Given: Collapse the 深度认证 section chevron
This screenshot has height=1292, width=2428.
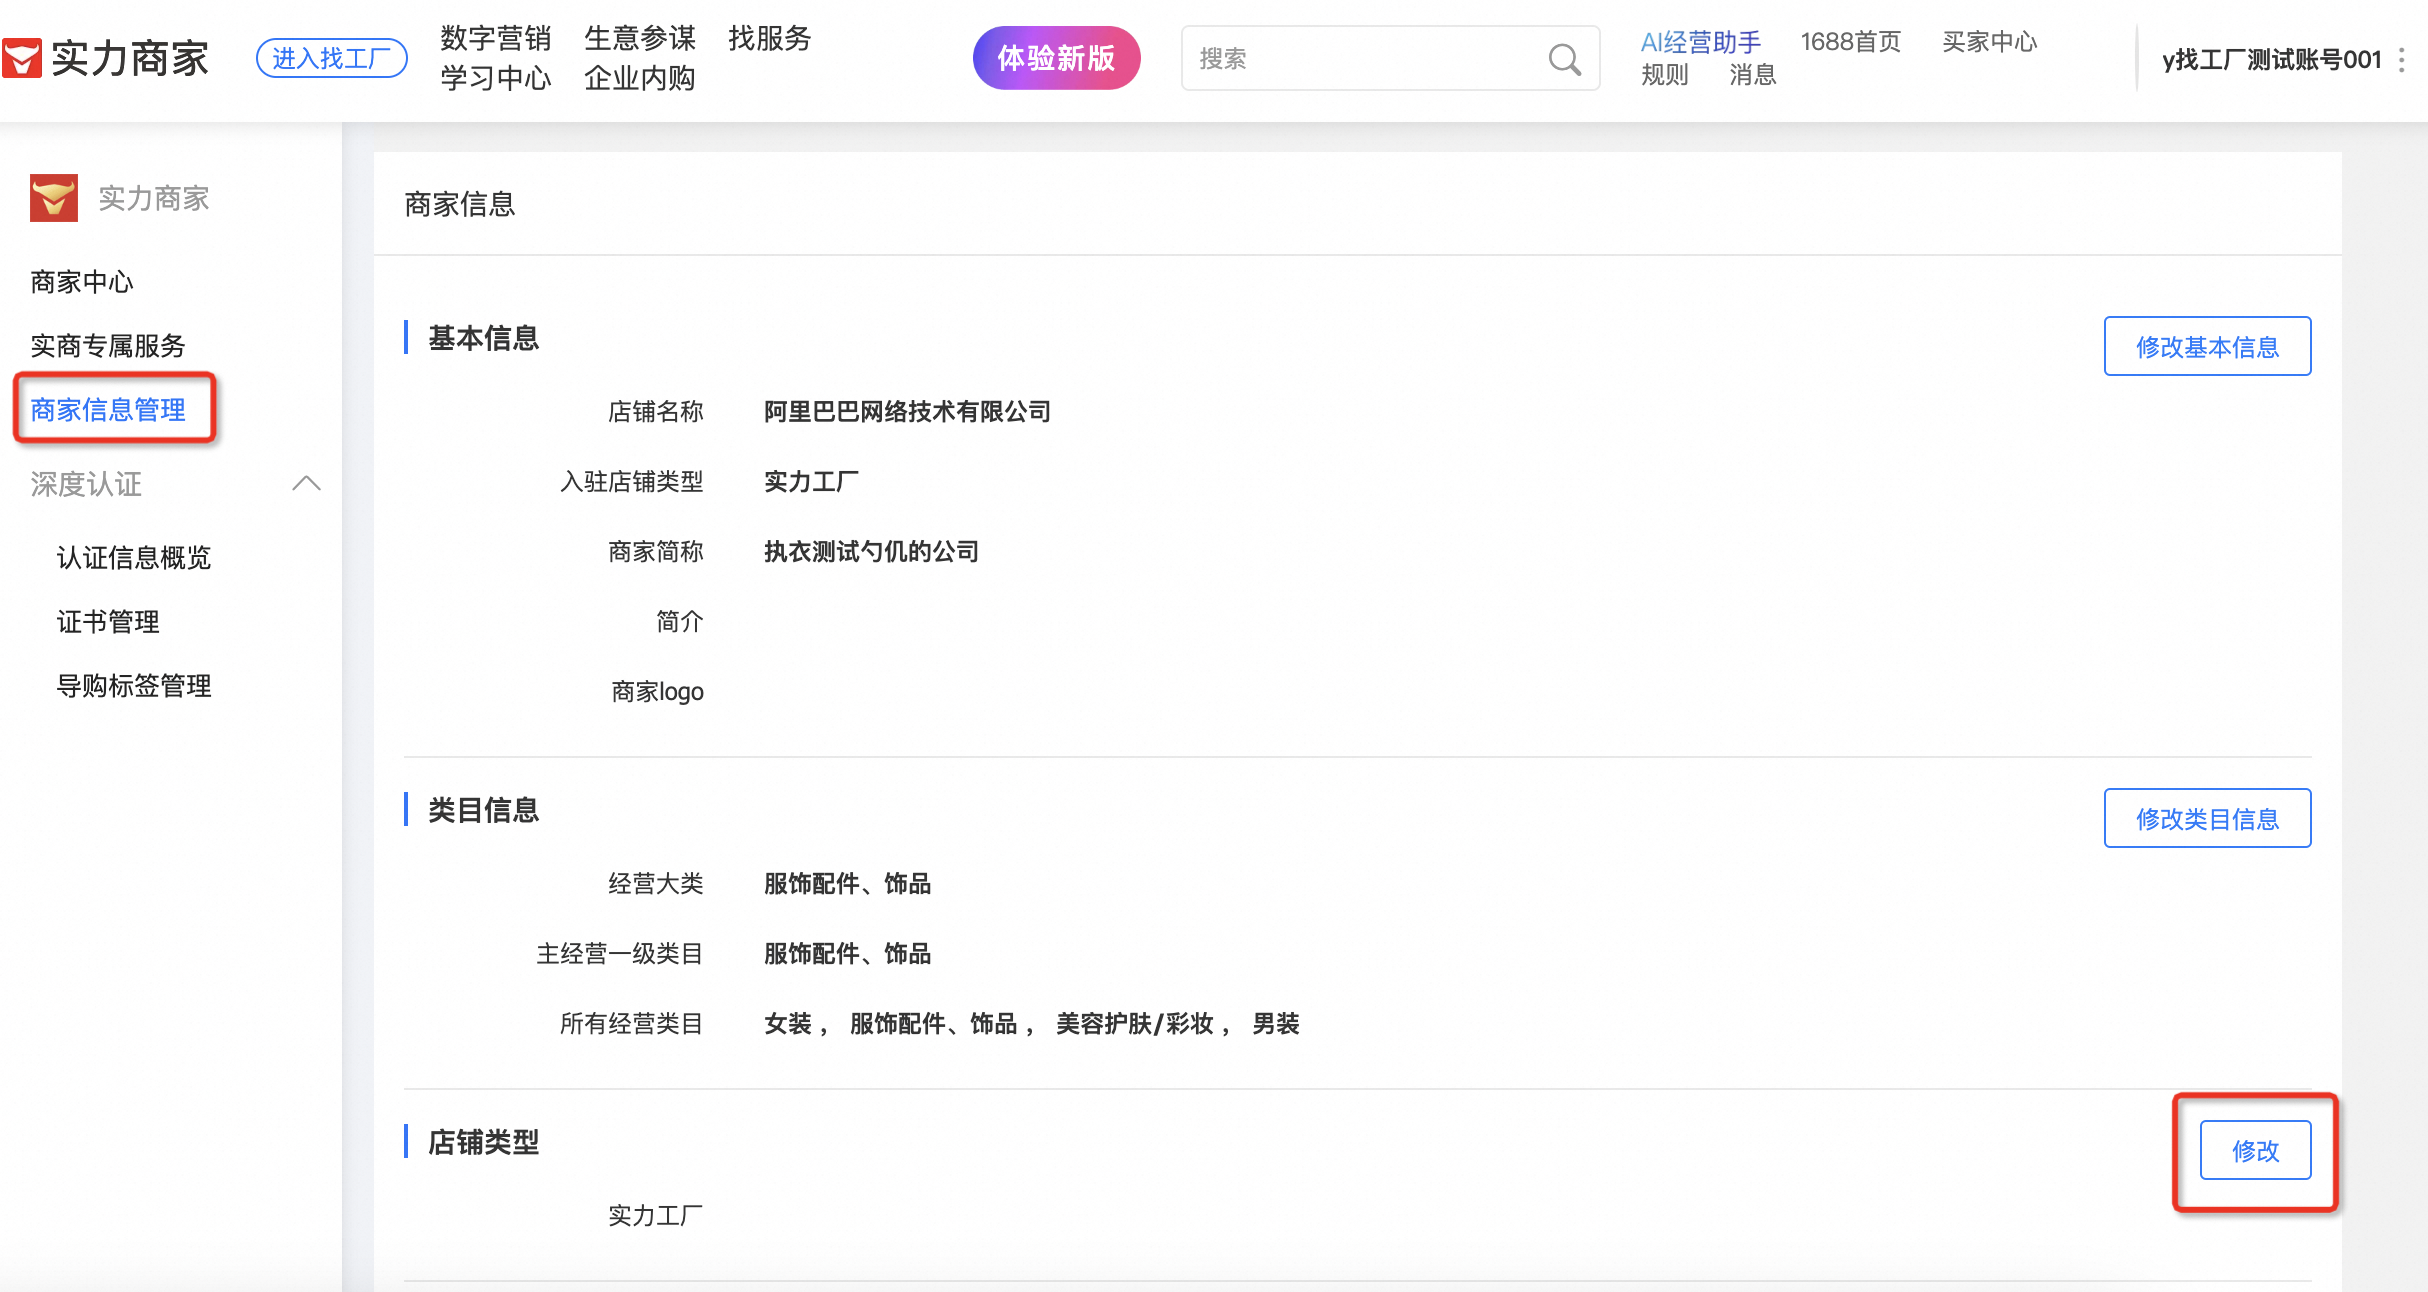Looking at the screenshot, I should 306,484.
